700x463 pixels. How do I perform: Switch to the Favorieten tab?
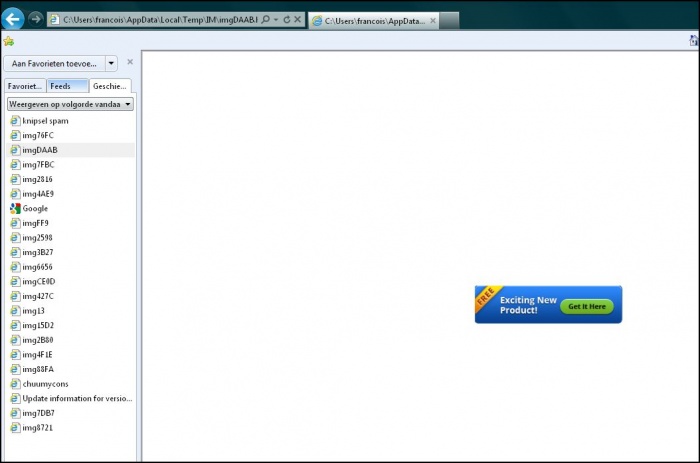pyautogui.click(x=25, y=86)
